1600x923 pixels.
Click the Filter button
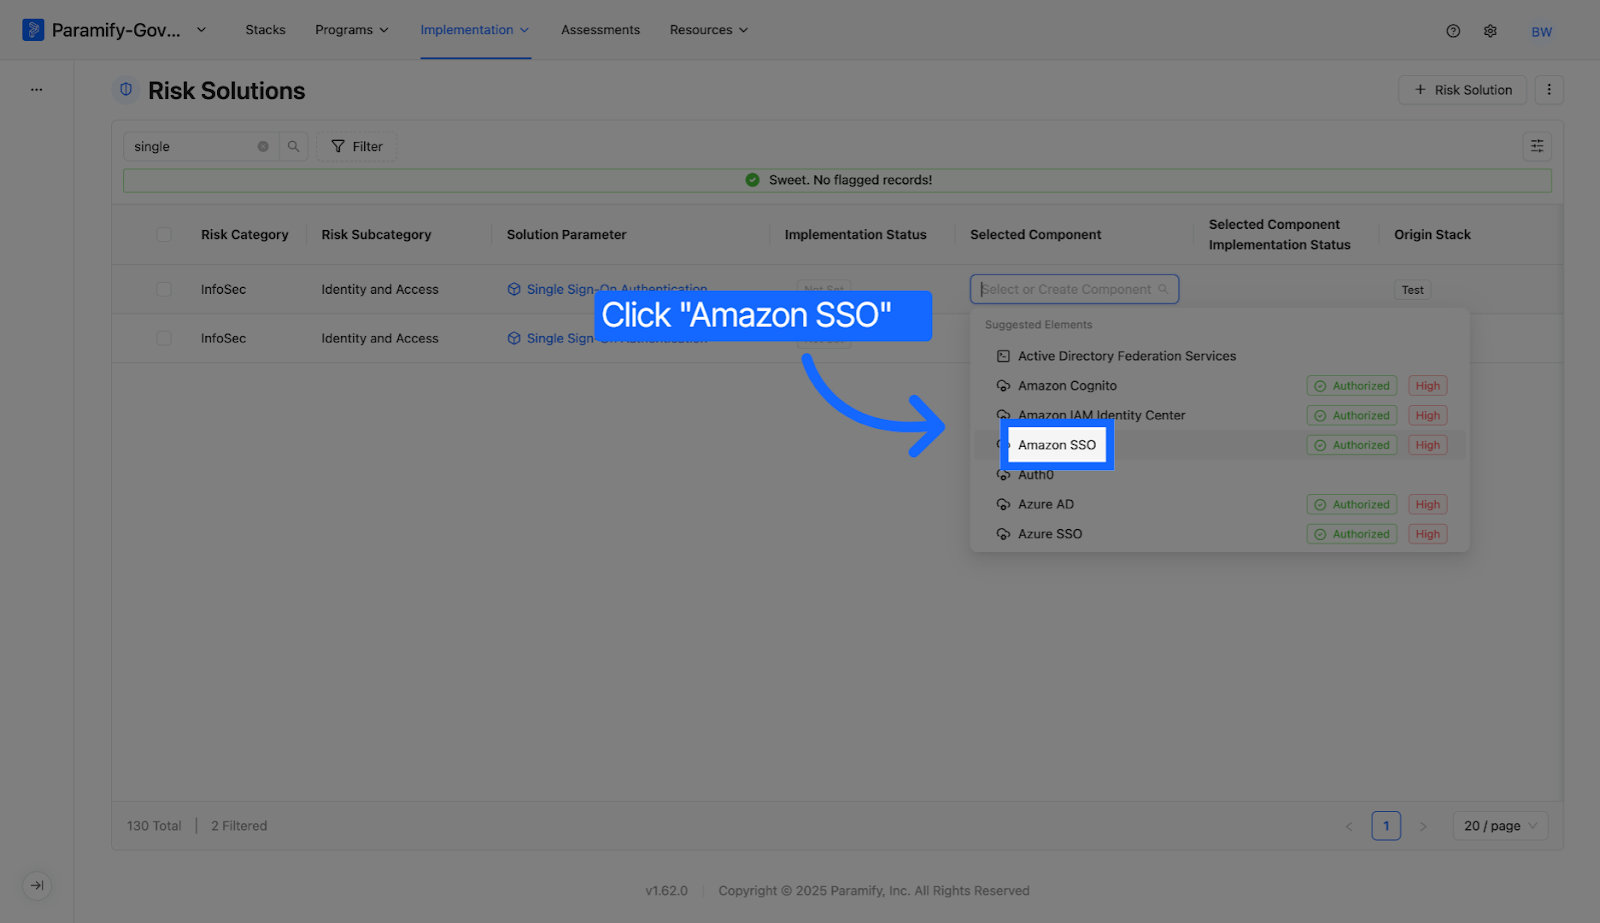tap(357, 146)
